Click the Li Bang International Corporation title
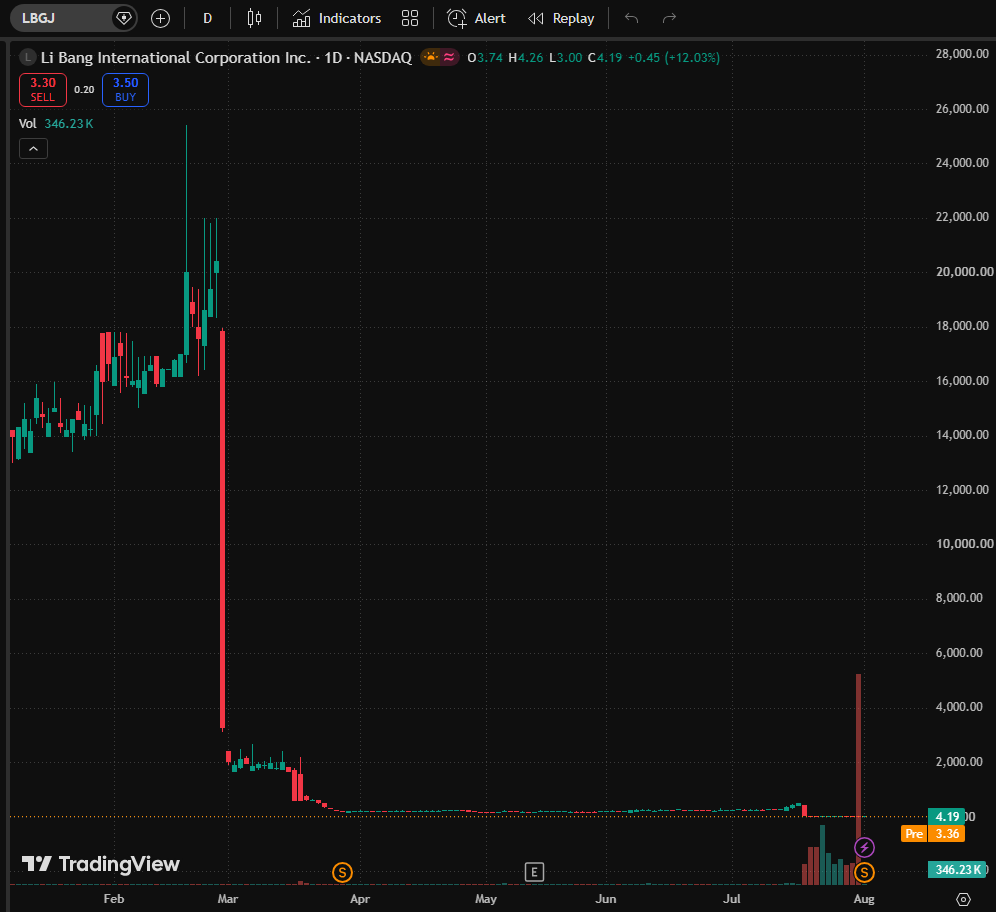Screen dimensions: 996x912 (x=176, y=58)
